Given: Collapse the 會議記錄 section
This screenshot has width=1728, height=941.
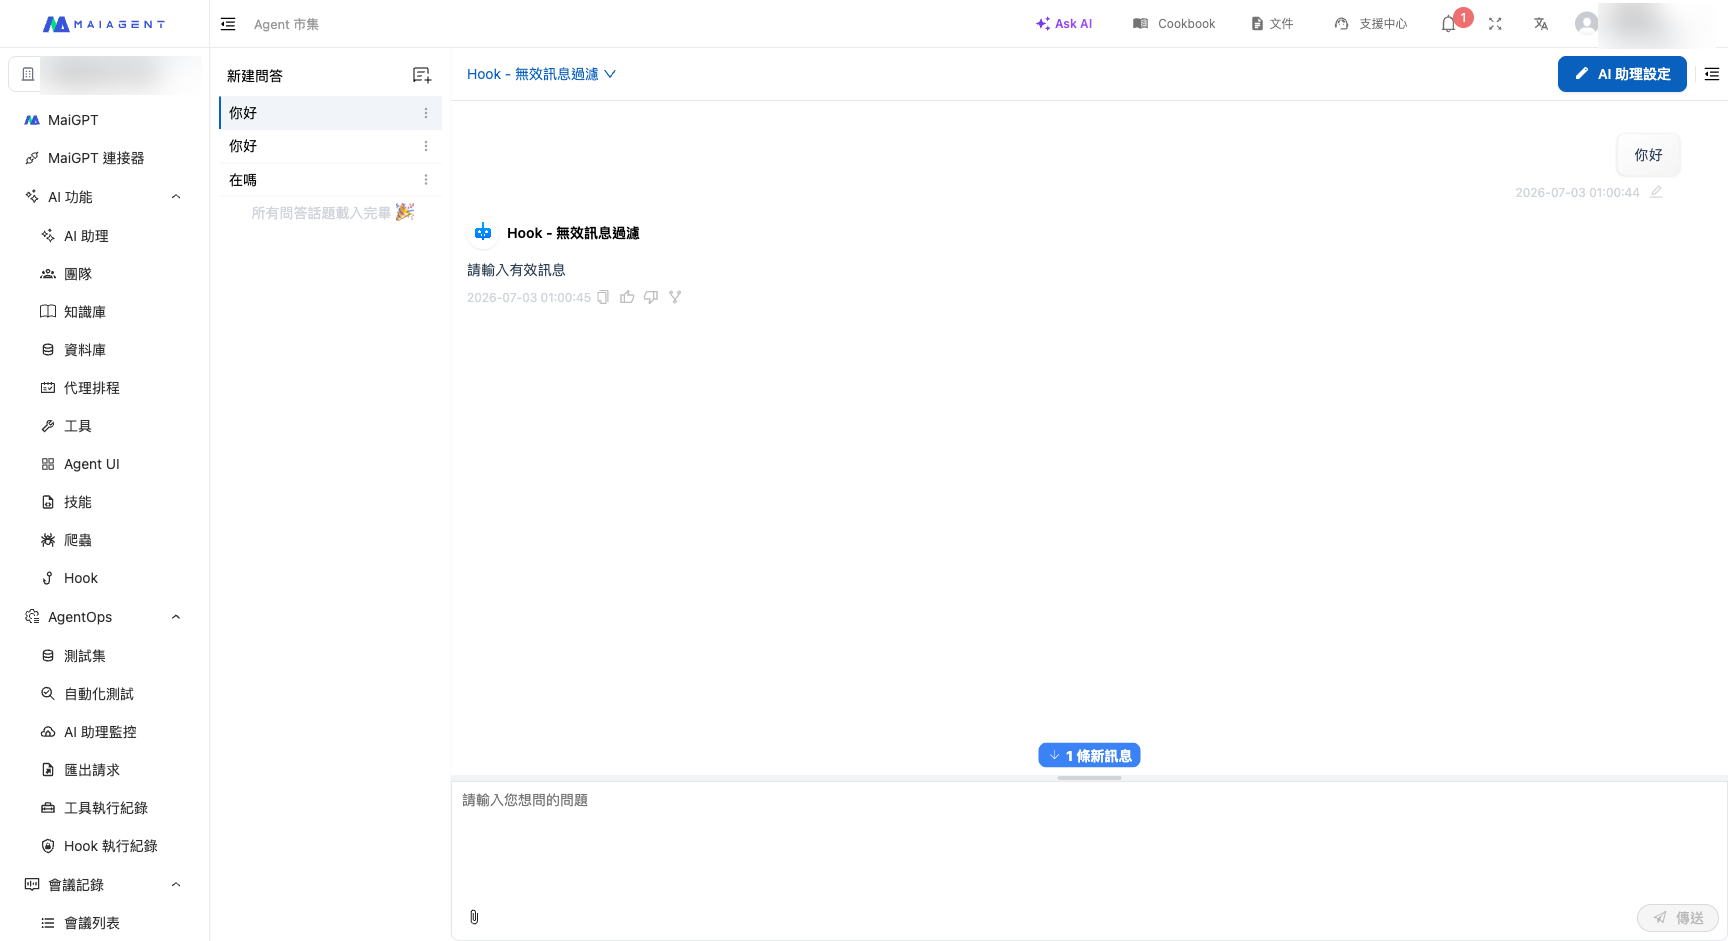Looking at the screenshot, I should [x=176, y=885].
